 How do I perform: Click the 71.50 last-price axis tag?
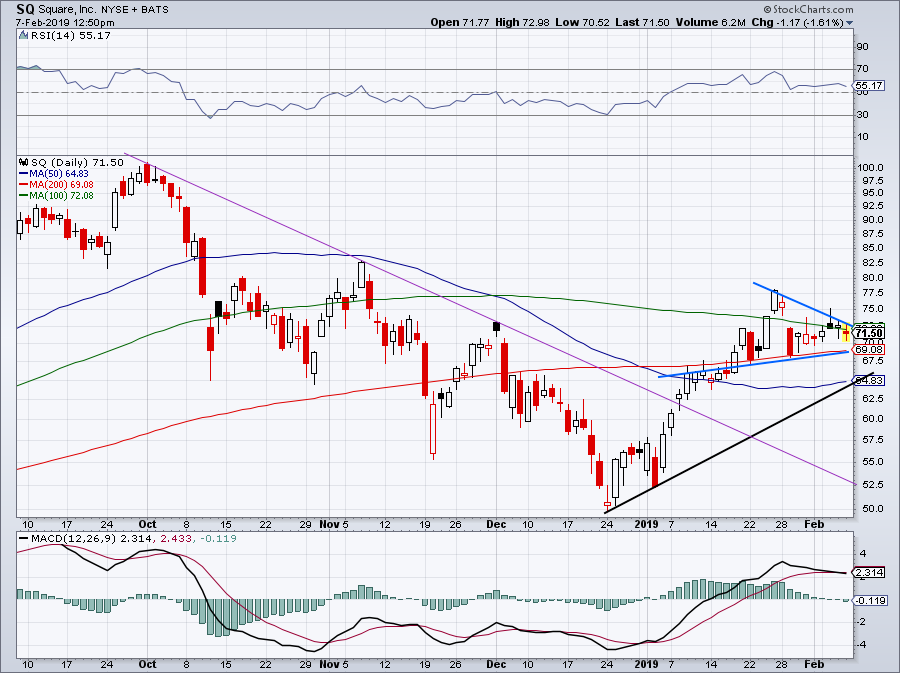pos(869,333)
